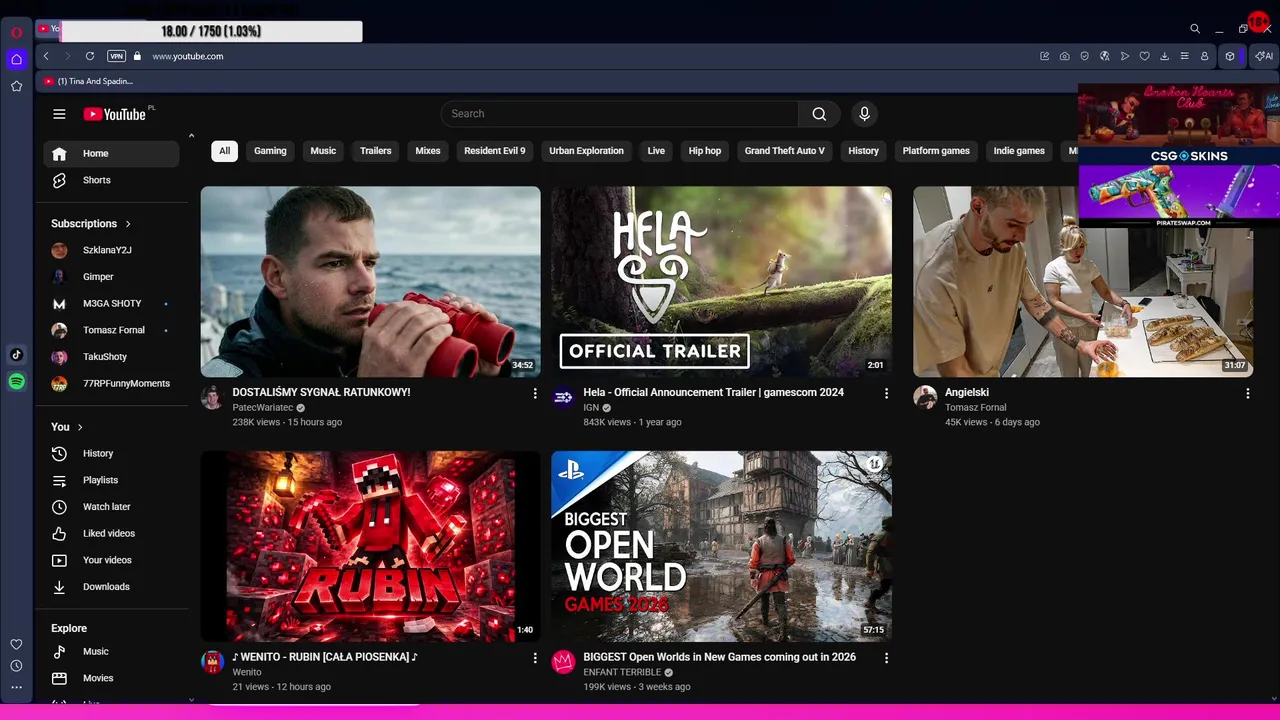The height and width of the screenshot is (720, 1280).
Task: Click the send/flow arrow toolbar icon
Action: pos(1125,56)
